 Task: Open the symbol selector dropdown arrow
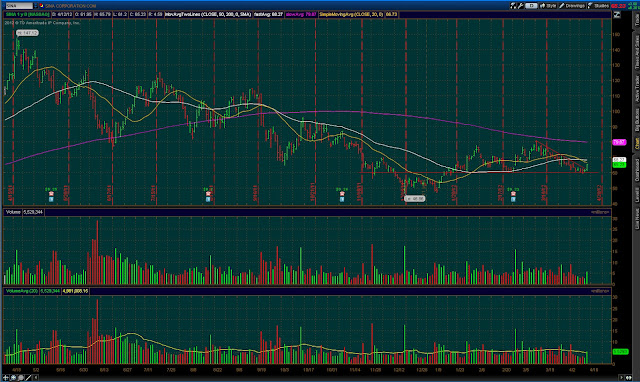click(x=36, y=6)
